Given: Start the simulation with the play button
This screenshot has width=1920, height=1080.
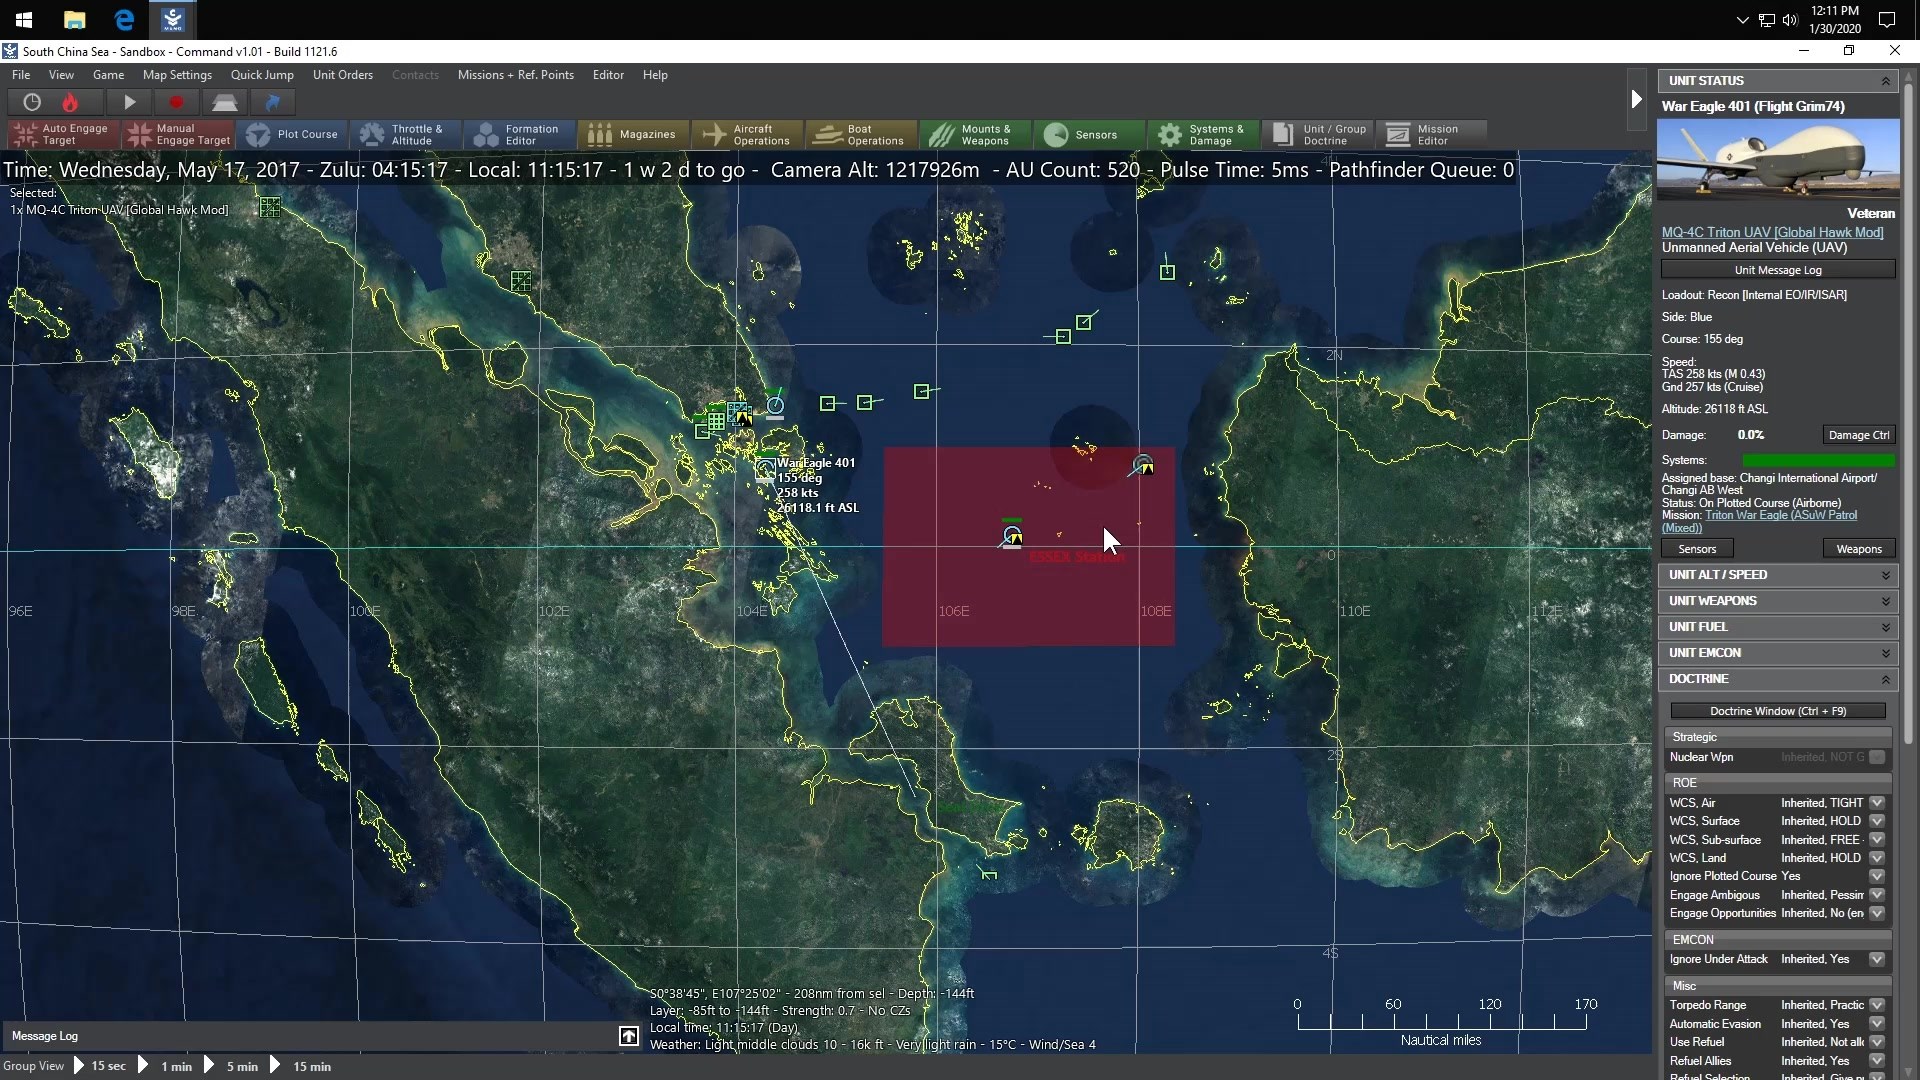Looking at the screenshot, I should click(129, 102).
